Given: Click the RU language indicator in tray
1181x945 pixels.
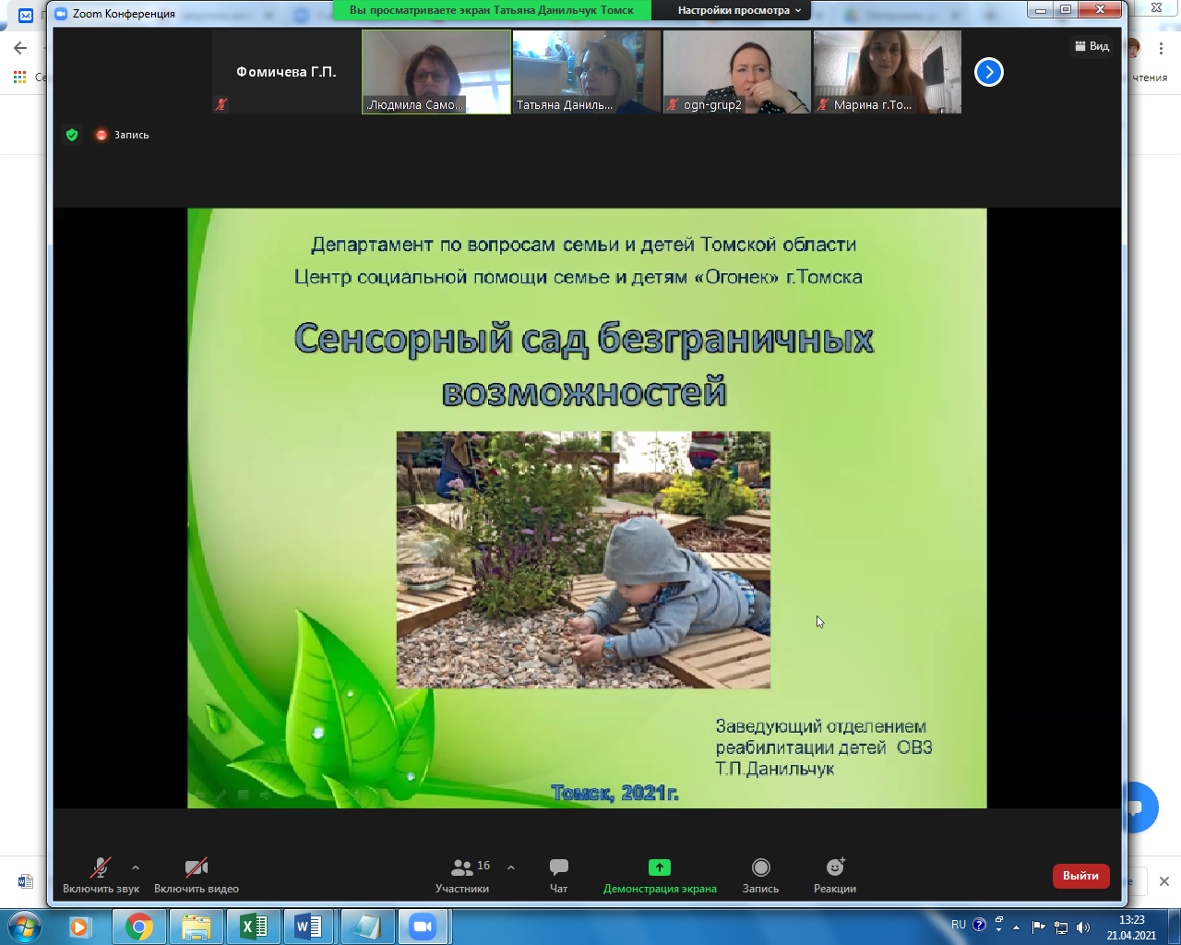Looking at the screenshot, I should click(958, 925).
